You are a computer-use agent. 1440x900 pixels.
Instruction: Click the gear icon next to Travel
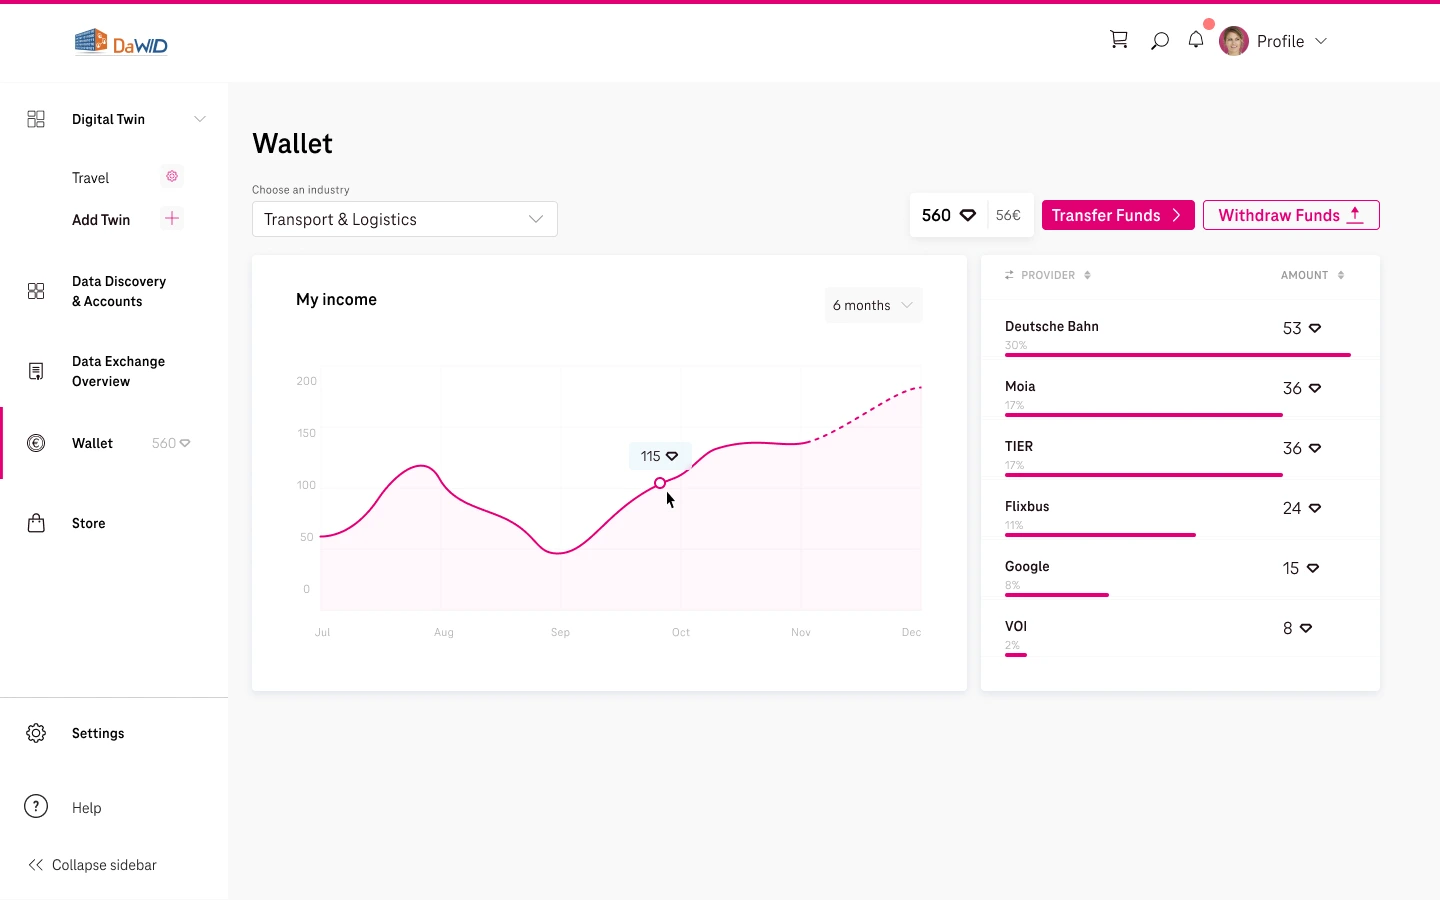[x=172, y=177]
